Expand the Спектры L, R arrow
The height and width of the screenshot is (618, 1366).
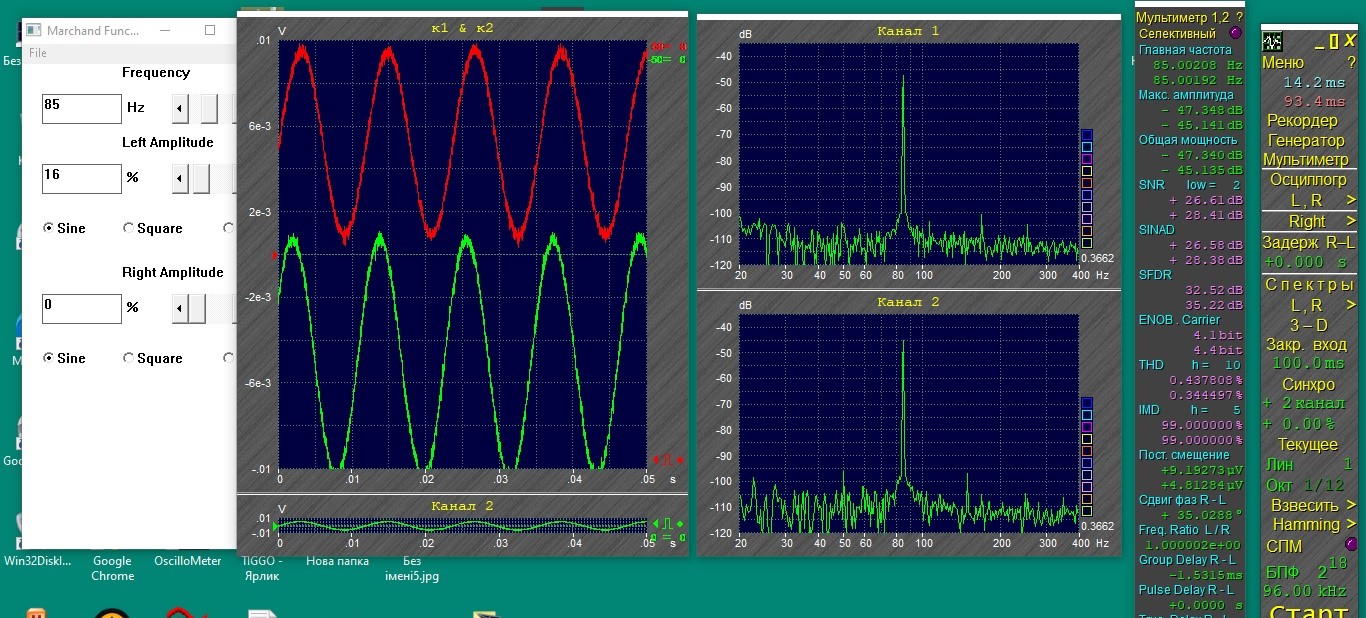click(1351, 305)
